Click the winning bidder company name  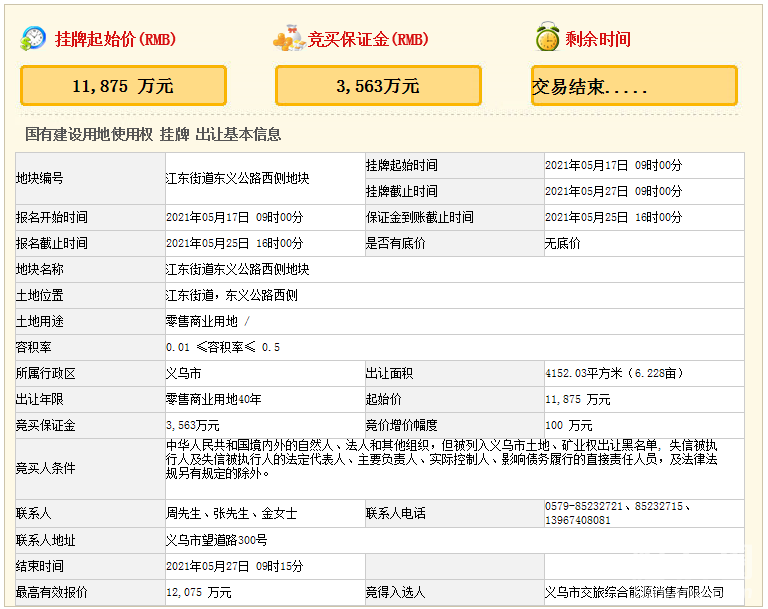coord(634,592)
